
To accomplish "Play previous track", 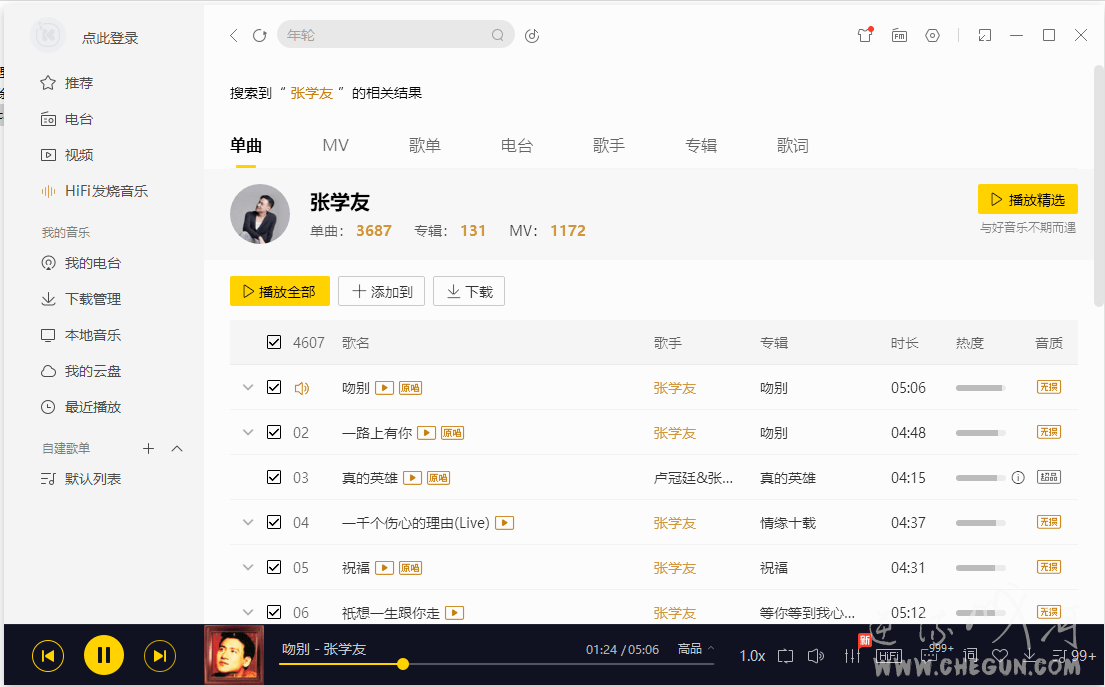I will (48, 656).
